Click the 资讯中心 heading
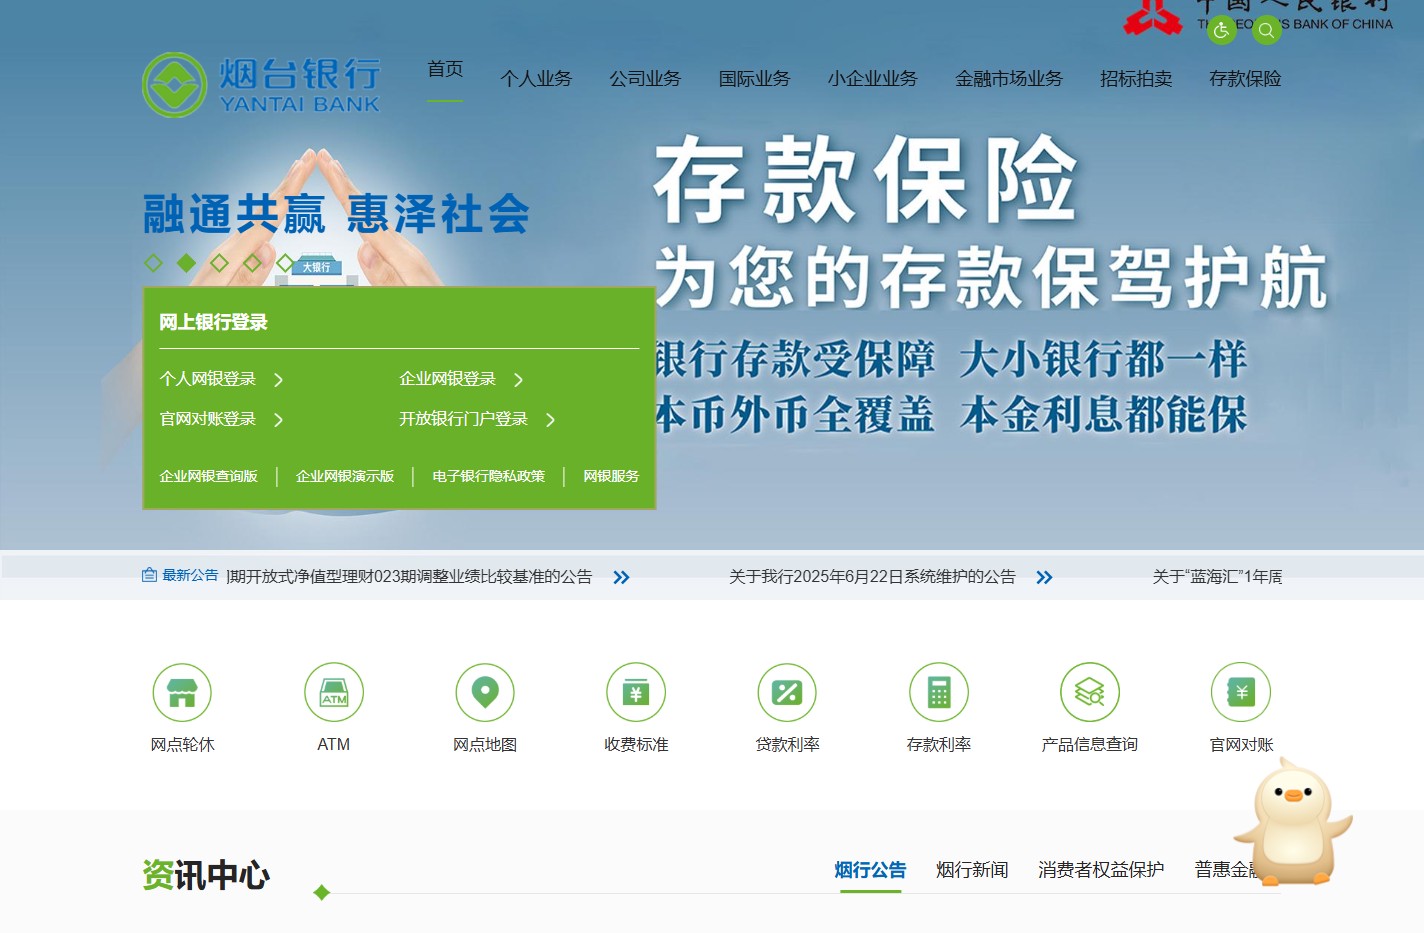 206,875
